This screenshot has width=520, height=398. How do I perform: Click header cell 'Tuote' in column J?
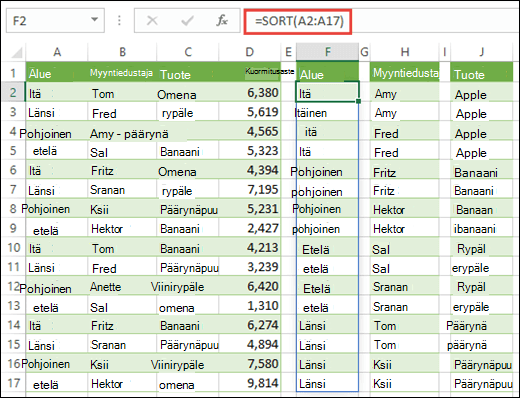(x=482, y=73)
